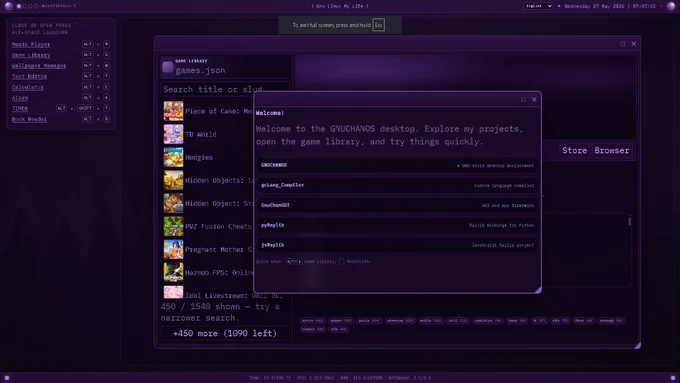The width and height of the screenshot is (680, 383).
Task: Click the bottom-left taskbar dot icon
Action: click(x=7, y=378)
